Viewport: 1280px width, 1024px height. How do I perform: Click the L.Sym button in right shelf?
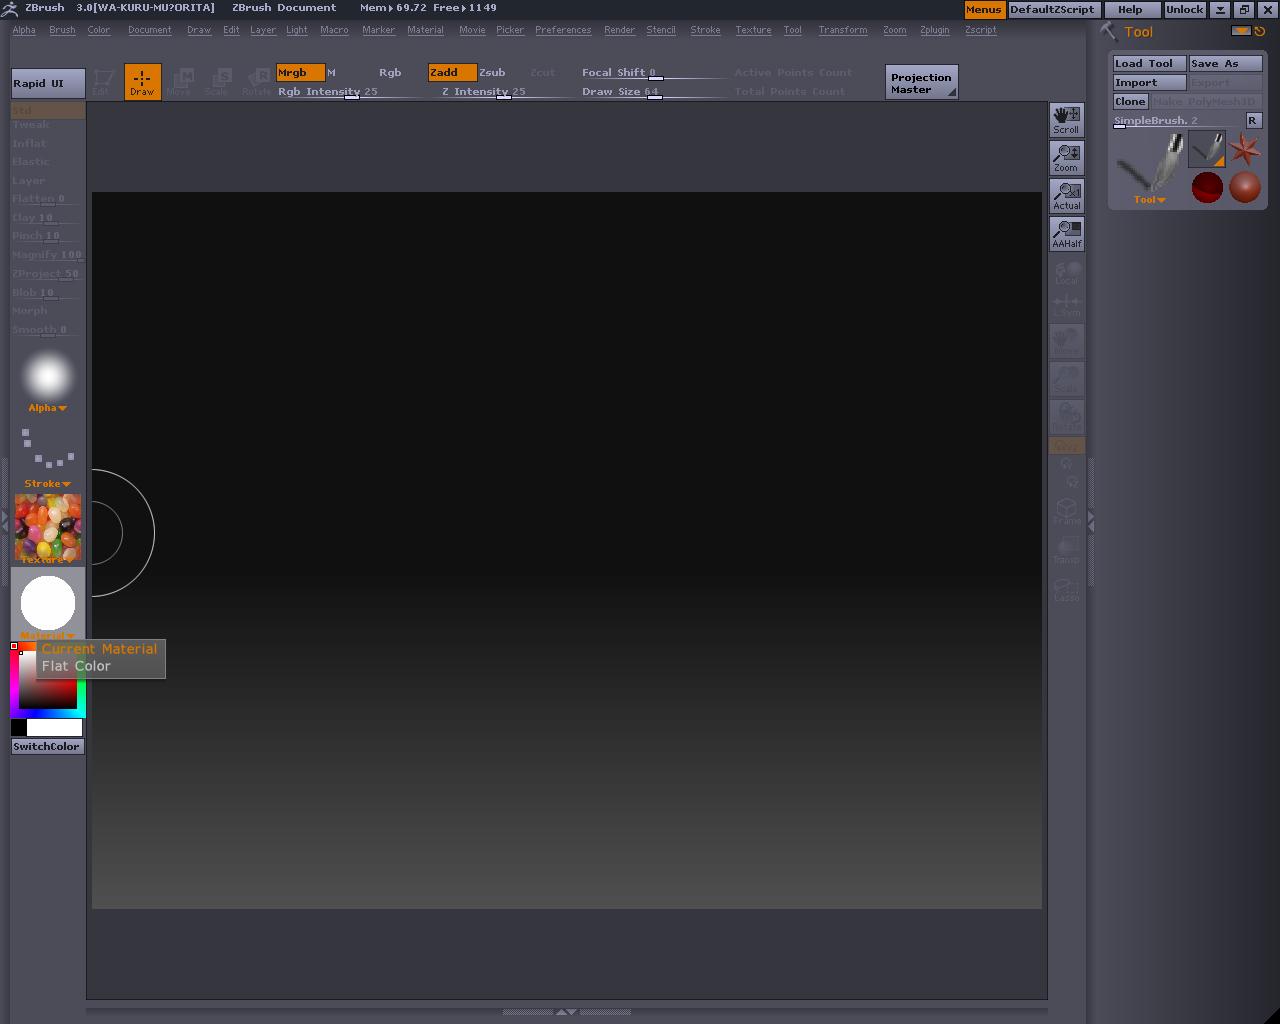point(1066,303)
